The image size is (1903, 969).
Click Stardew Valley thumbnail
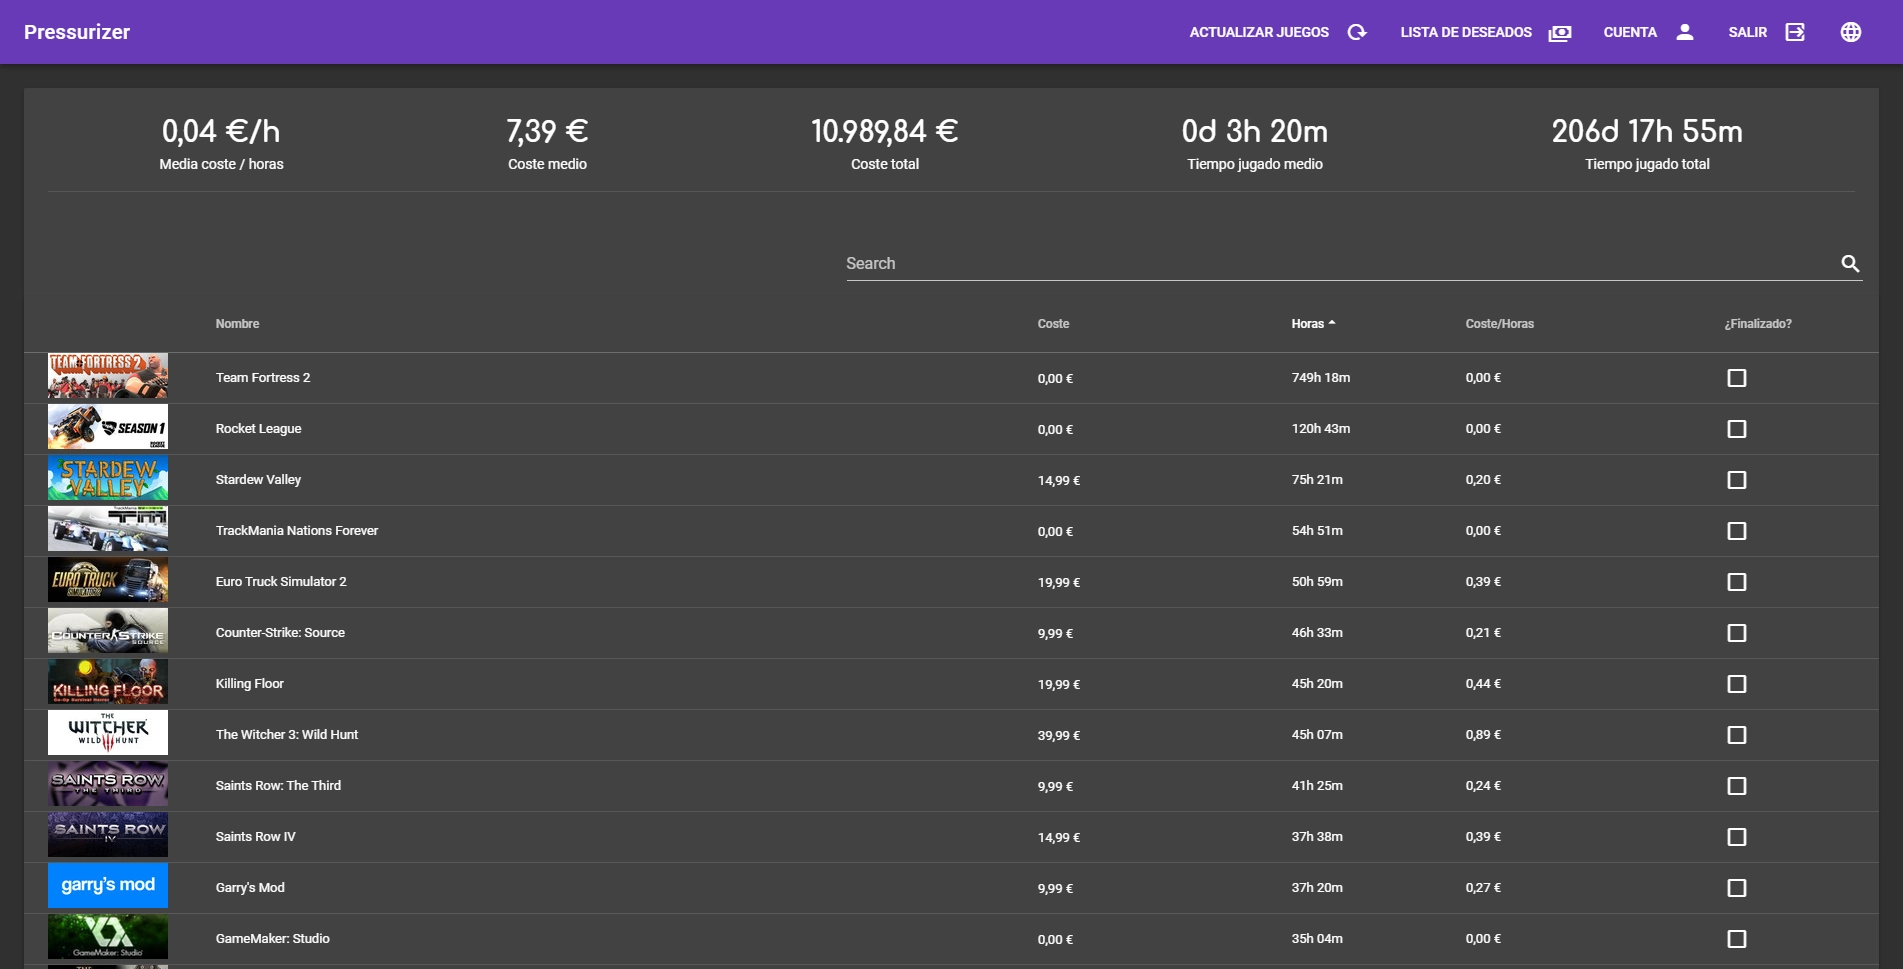point(108,478)
